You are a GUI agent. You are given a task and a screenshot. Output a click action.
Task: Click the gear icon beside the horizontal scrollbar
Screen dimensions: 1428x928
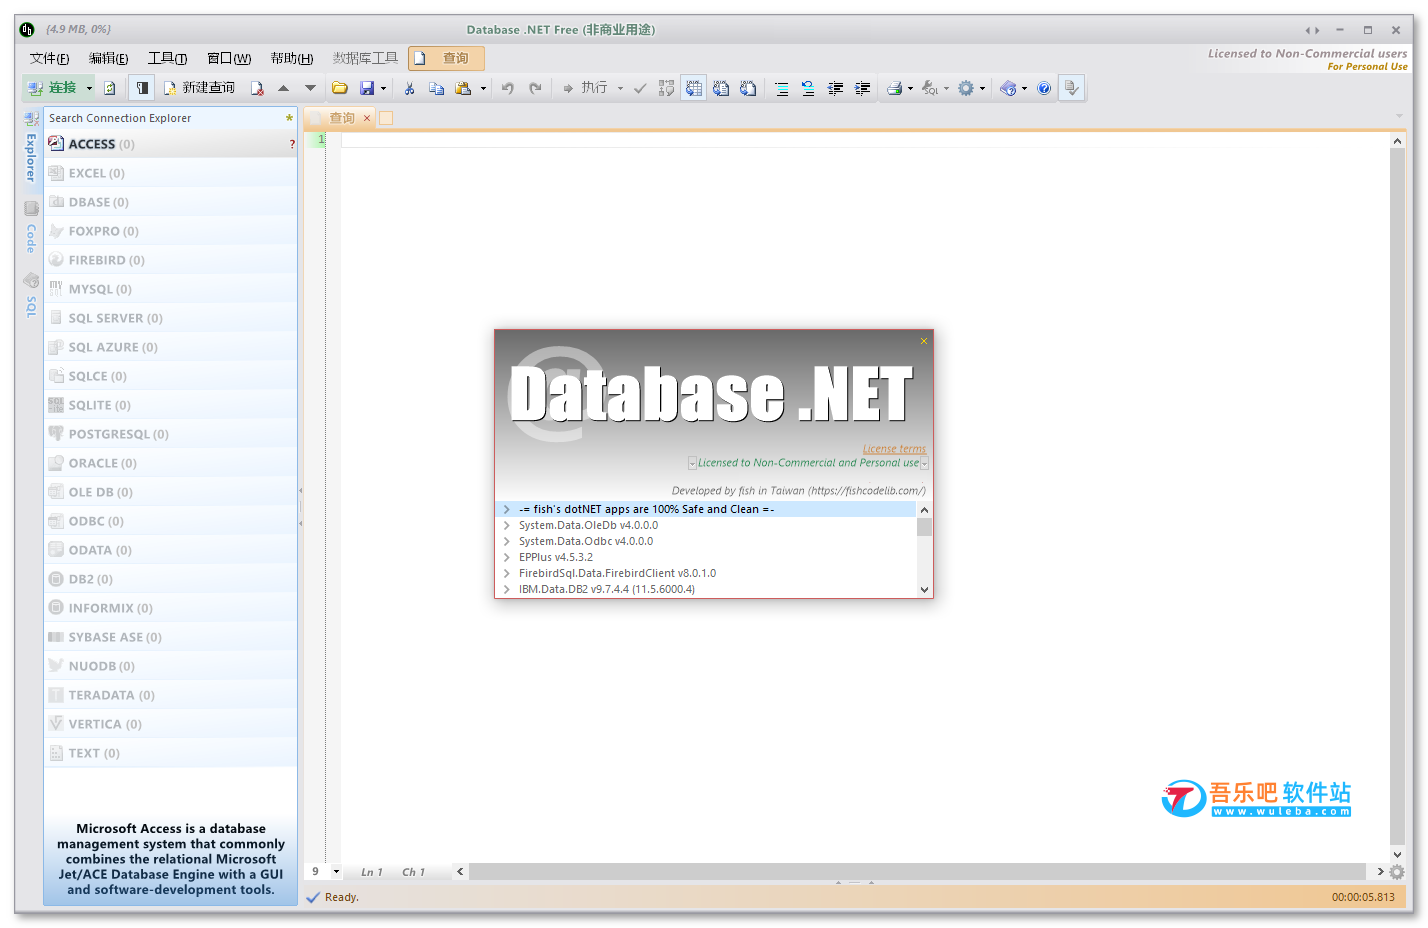(x=1397, y=872)
